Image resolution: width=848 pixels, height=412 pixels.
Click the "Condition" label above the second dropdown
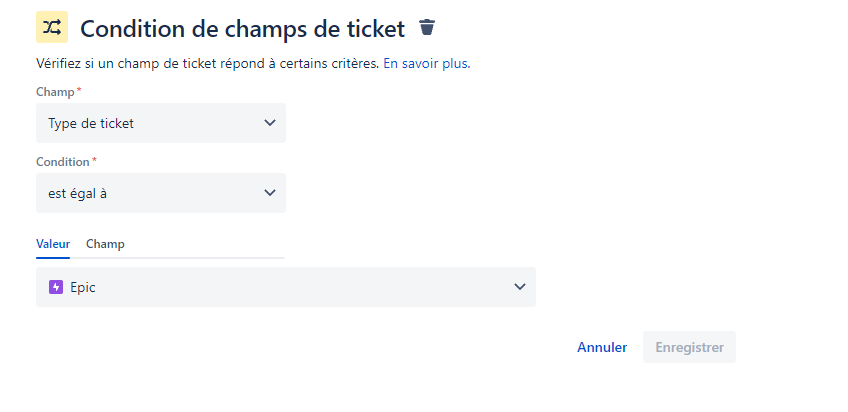click(63, 161)
